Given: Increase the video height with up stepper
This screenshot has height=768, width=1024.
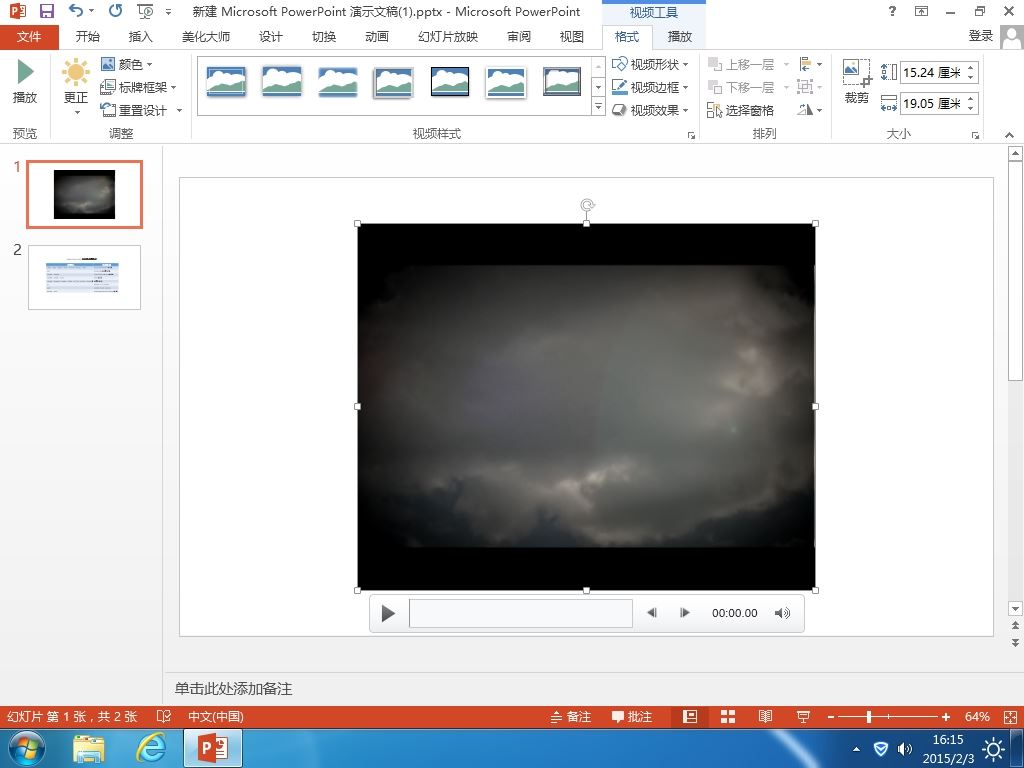Looking at the screenshot, I should [971, 67].
